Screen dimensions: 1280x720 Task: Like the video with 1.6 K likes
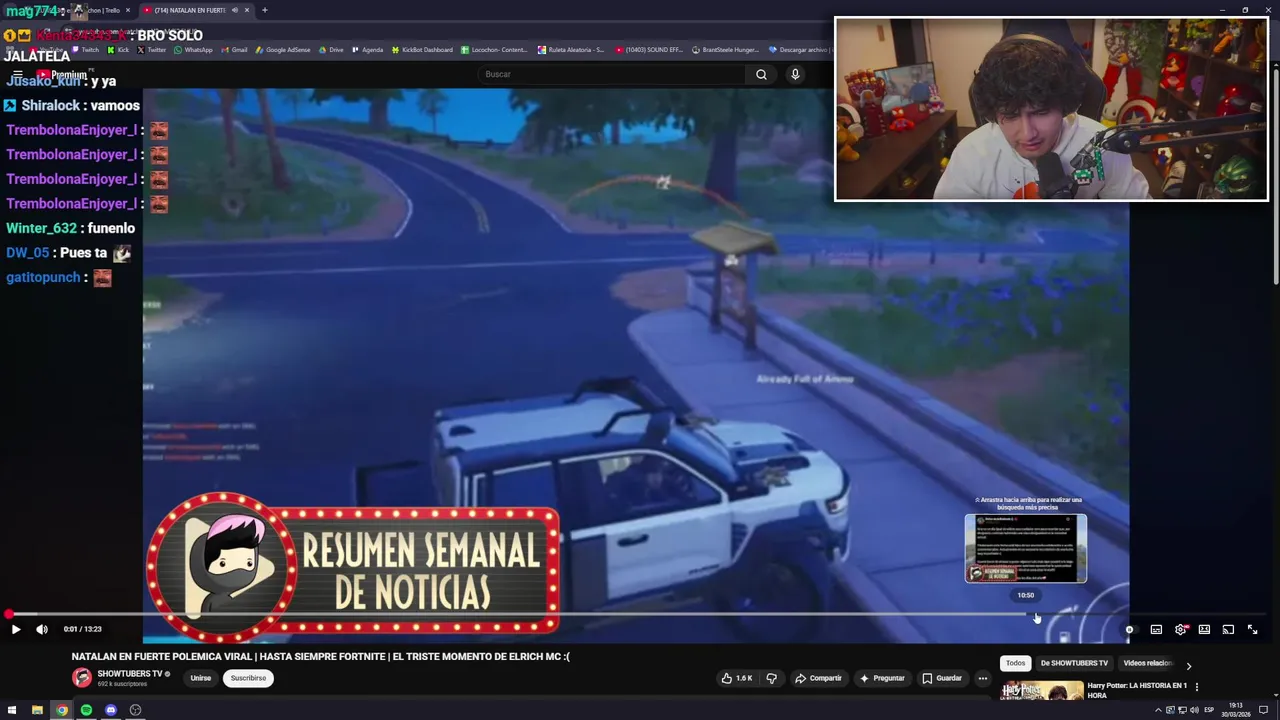(x=737, y=678)
